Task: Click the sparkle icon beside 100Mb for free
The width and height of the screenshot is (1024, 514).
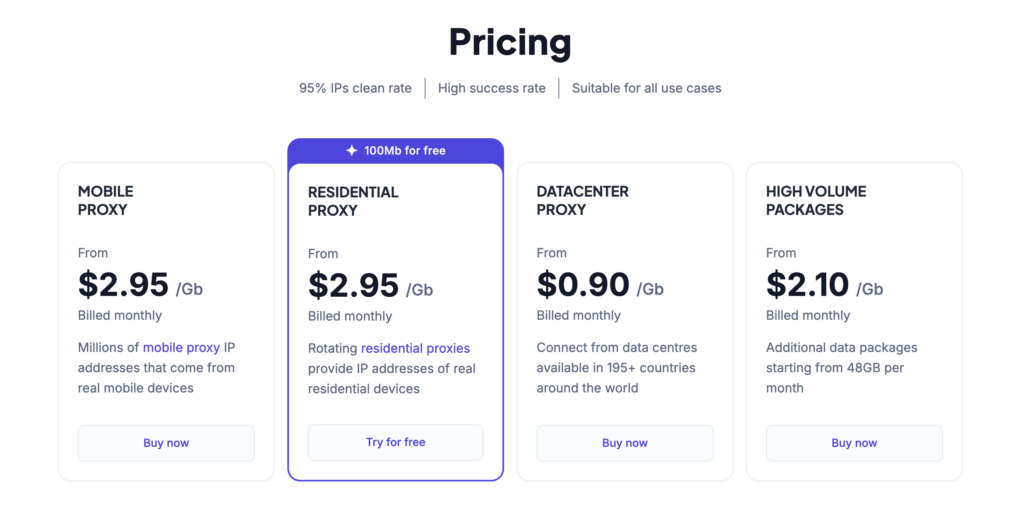Action: (x=351, y=151)
